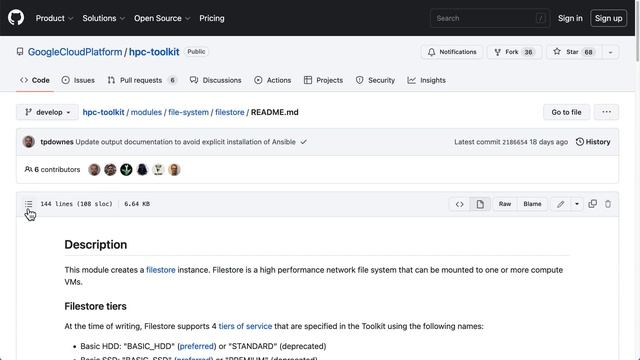
Task: Edit this file with pencil icon
Action: 560,204
